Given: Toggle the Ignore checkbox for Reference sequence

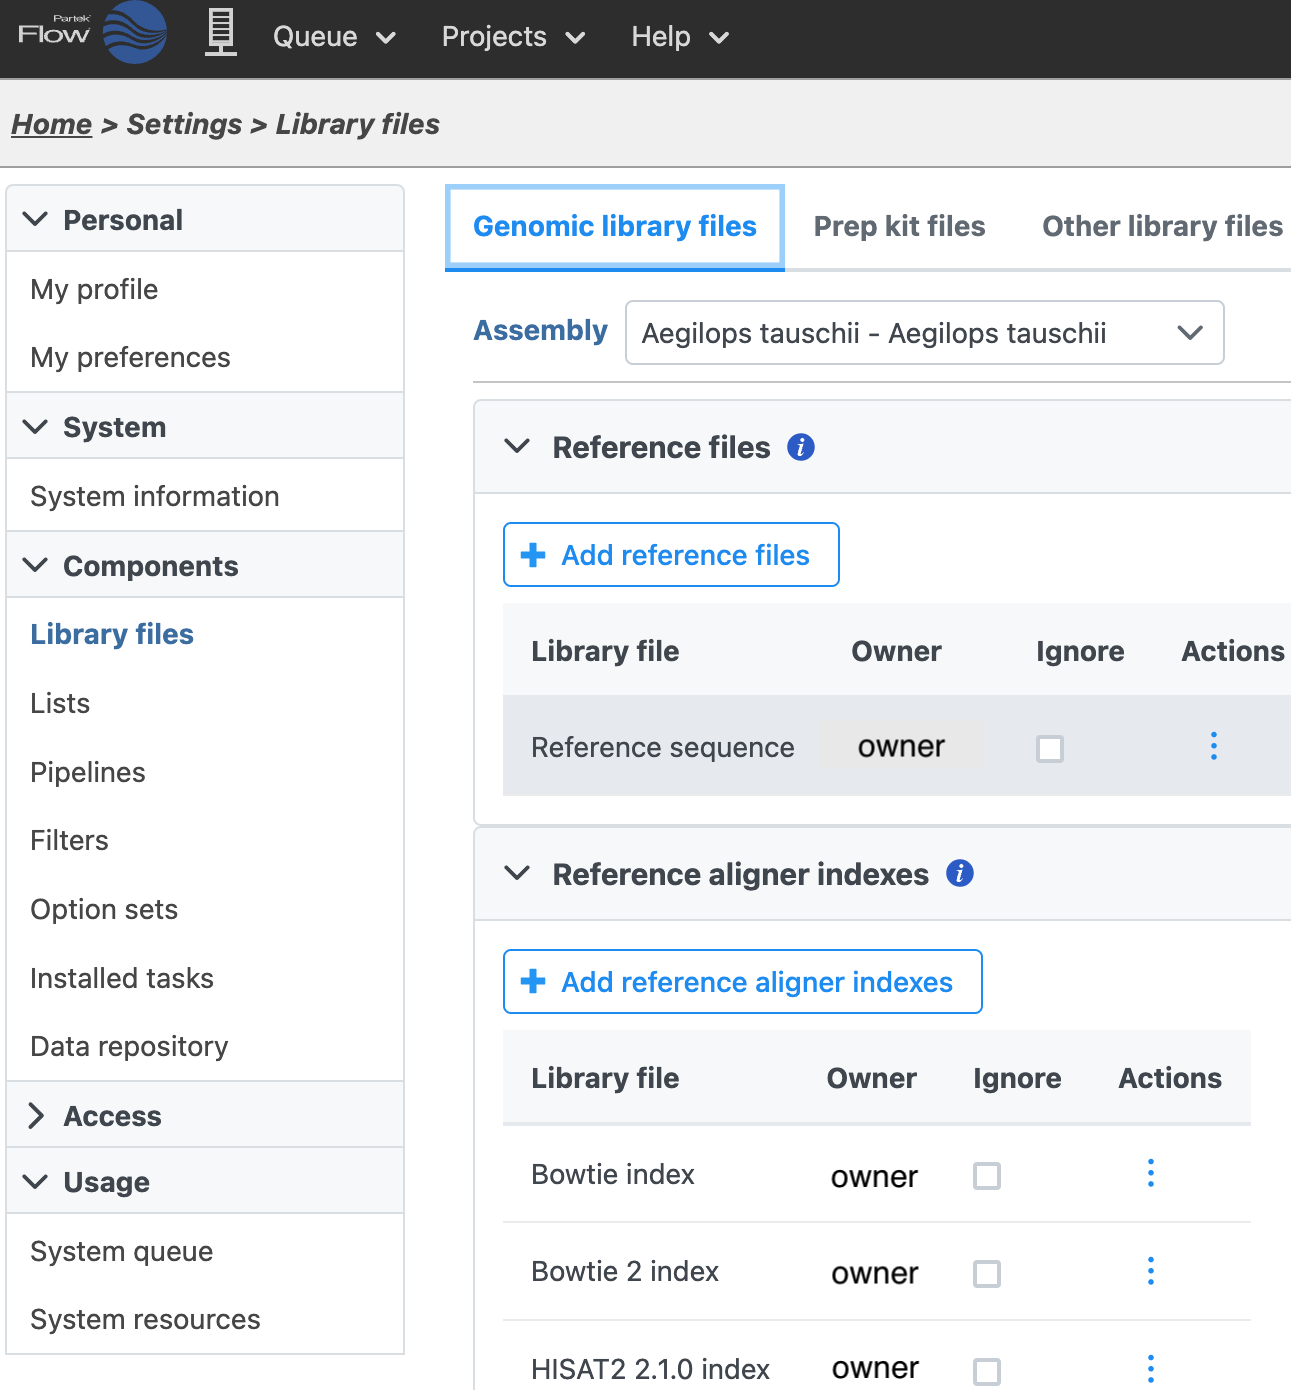Looking at the screenshot, I should click(x=1050, y=749).
